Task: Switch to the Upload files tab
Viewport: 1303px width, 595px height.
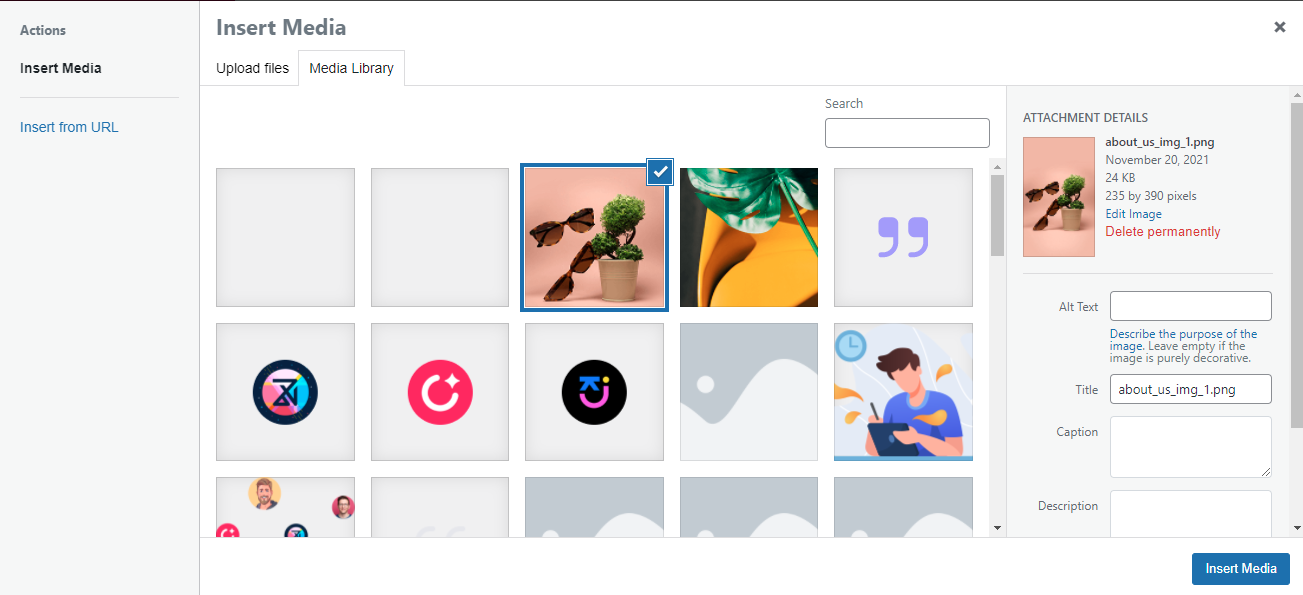Action: pyautogui.click(x=252, y=68)
